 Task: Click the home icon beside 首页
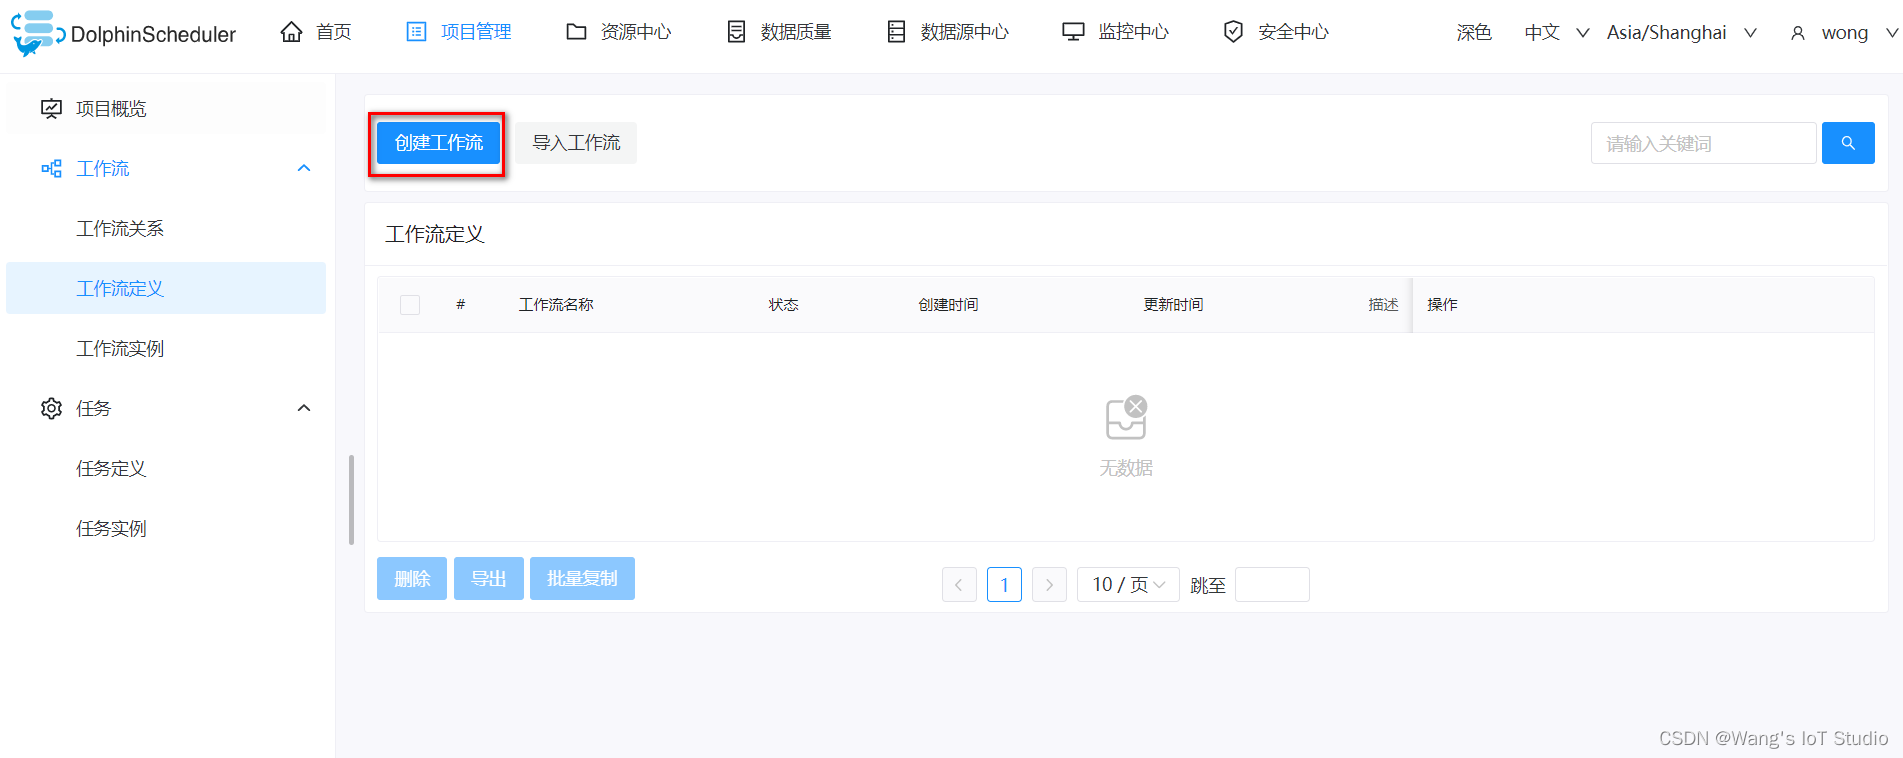click(x=291, y=32)
